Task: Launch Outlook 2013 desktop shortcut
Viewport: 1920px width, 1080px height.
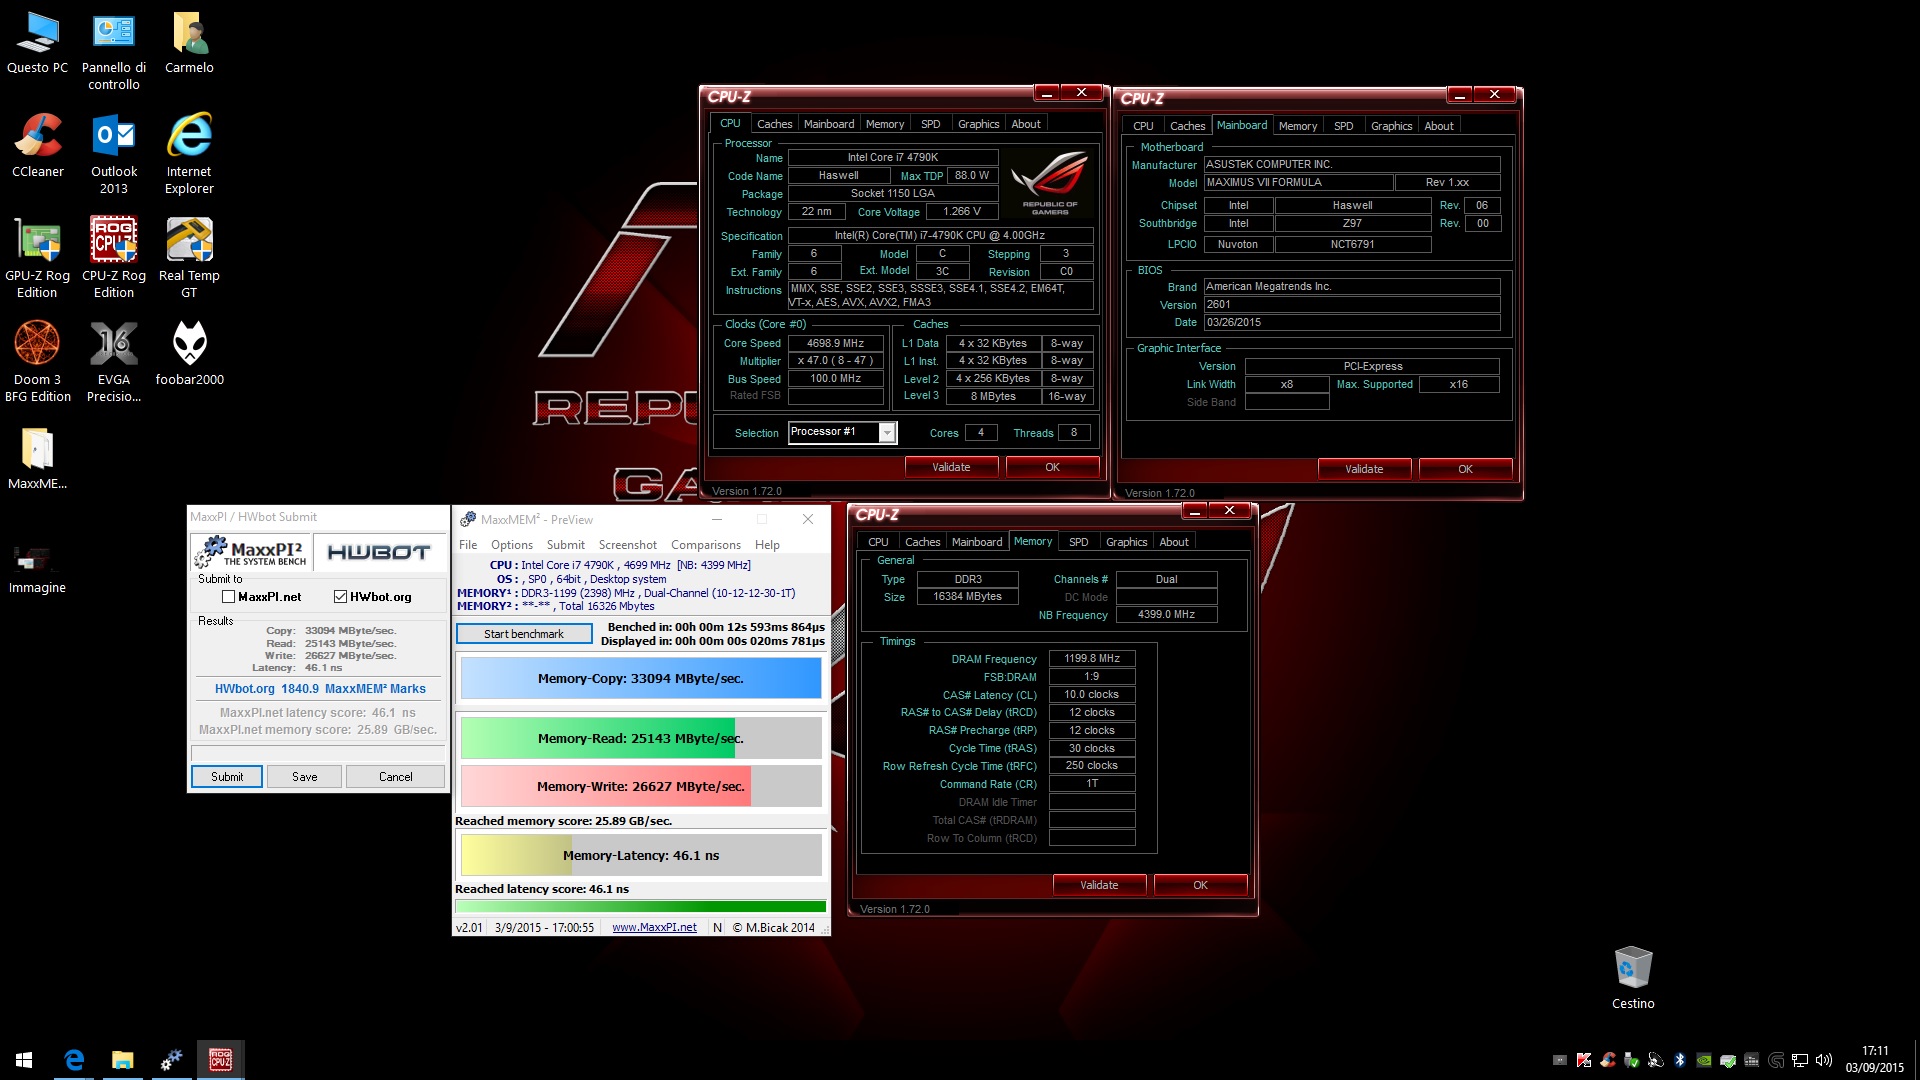Action: (x=114, y=155)
